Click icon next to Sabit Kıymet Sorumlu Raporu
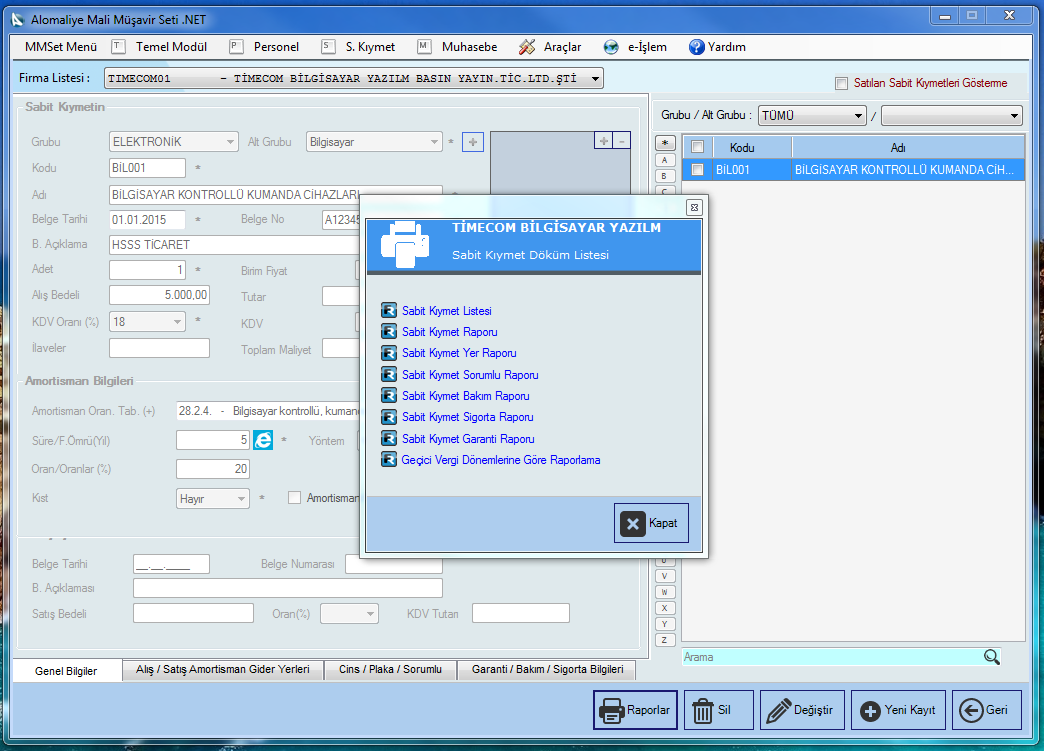This screenshot has width=1044, height=751. click(389, 374)
